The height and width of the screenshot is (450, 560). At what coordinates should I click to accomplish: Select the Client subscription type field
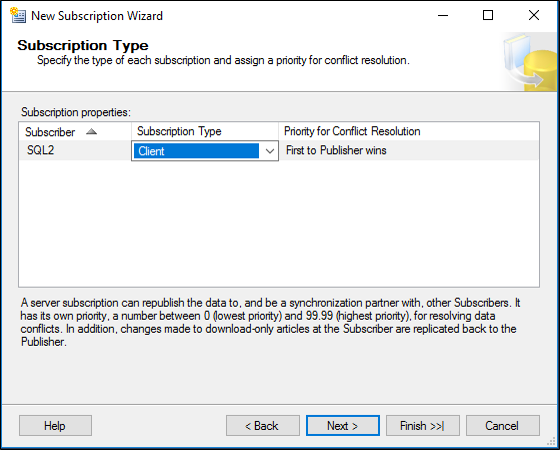(x=205, y=151)
